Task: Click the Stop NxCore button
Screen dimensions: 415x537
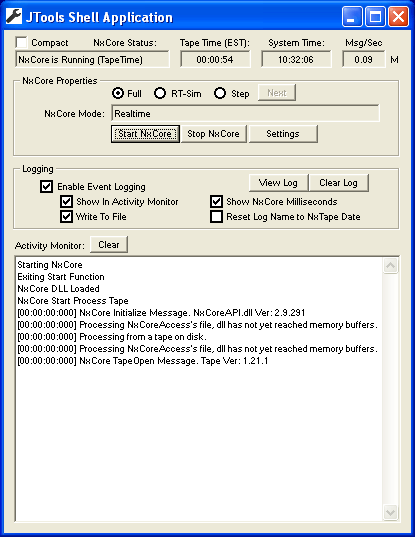Action: (213, 134)
